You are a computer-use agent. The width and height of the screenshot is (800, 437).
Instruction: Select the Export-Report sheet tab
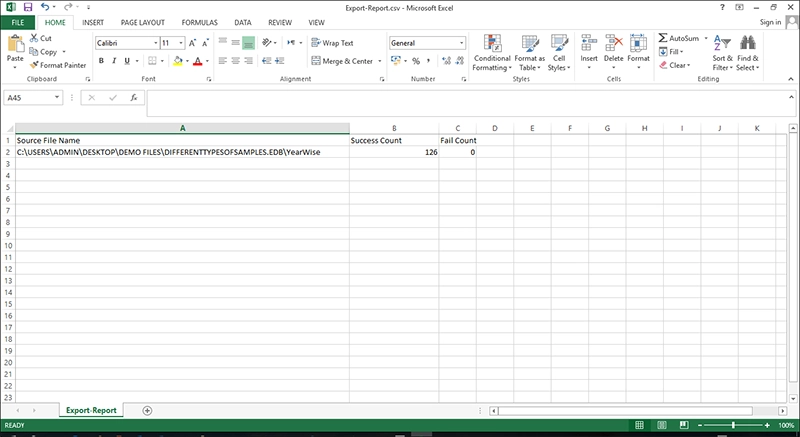pos(91,410)
